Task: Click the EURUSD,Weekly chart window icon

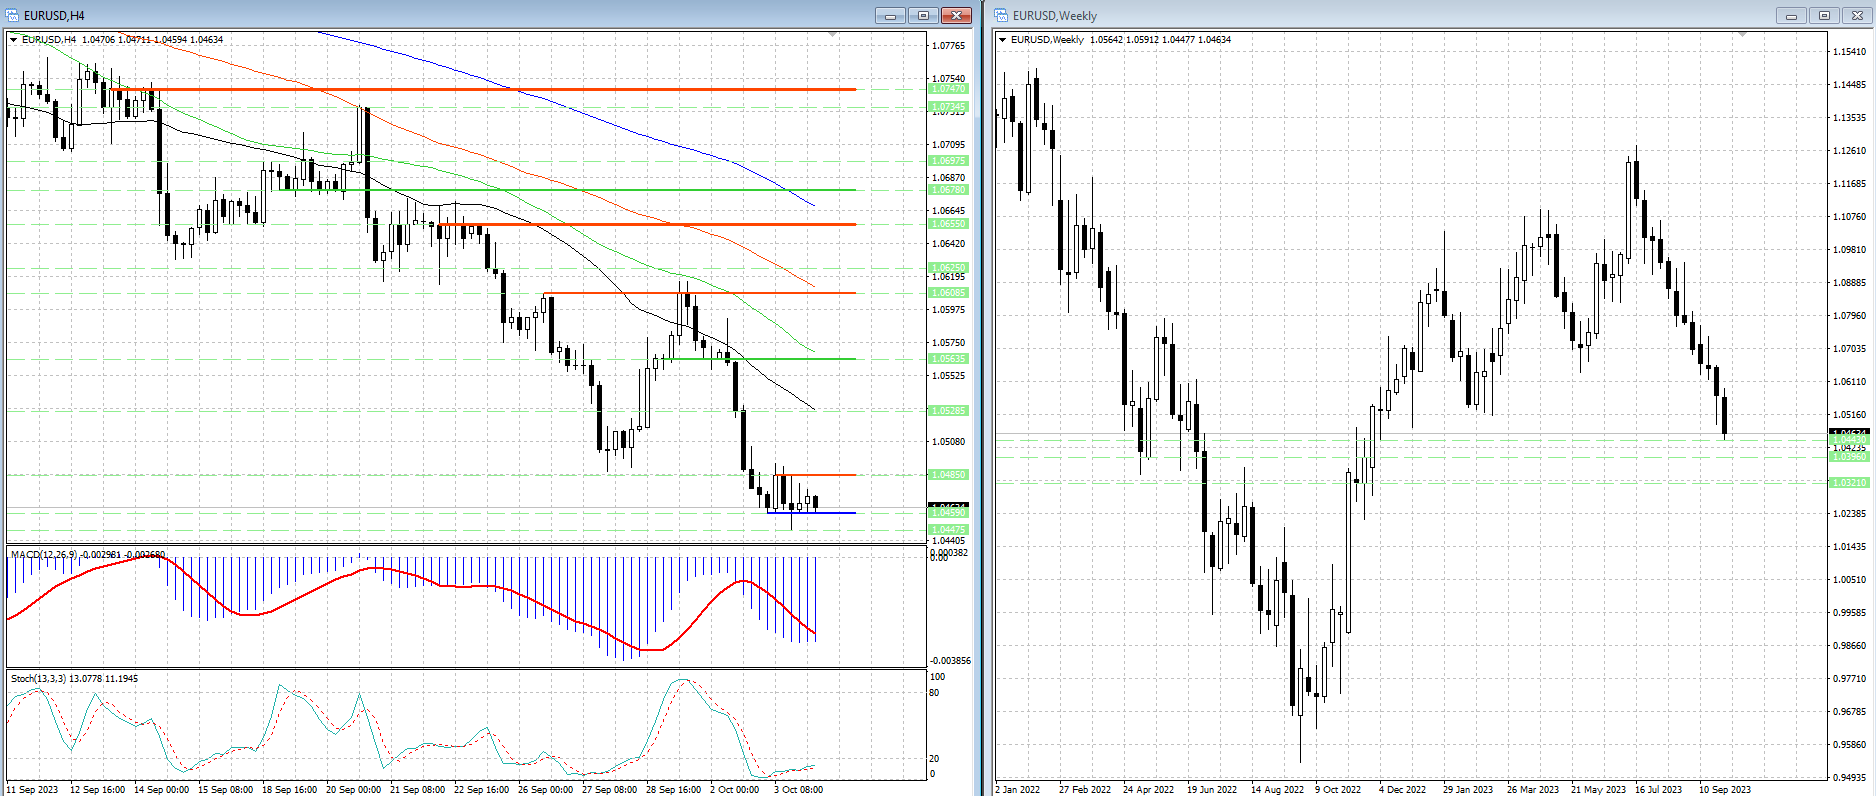Action: click(1001, 15)
